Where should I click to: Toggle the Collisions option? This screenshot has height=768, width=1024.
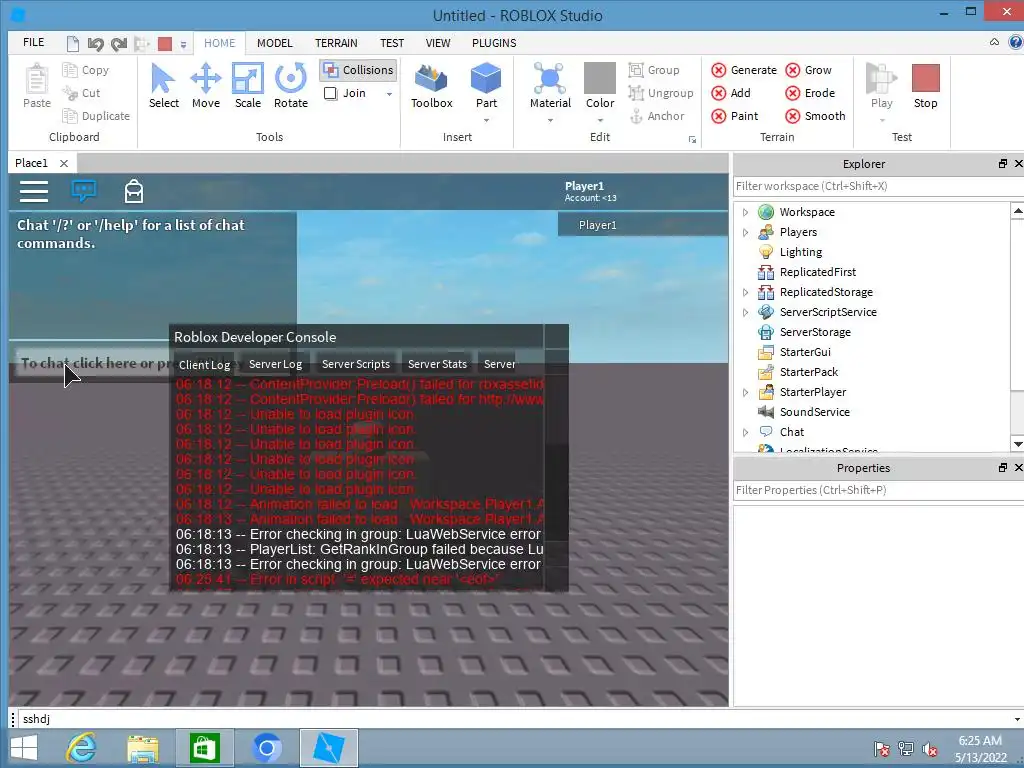(x=359, y=70)
